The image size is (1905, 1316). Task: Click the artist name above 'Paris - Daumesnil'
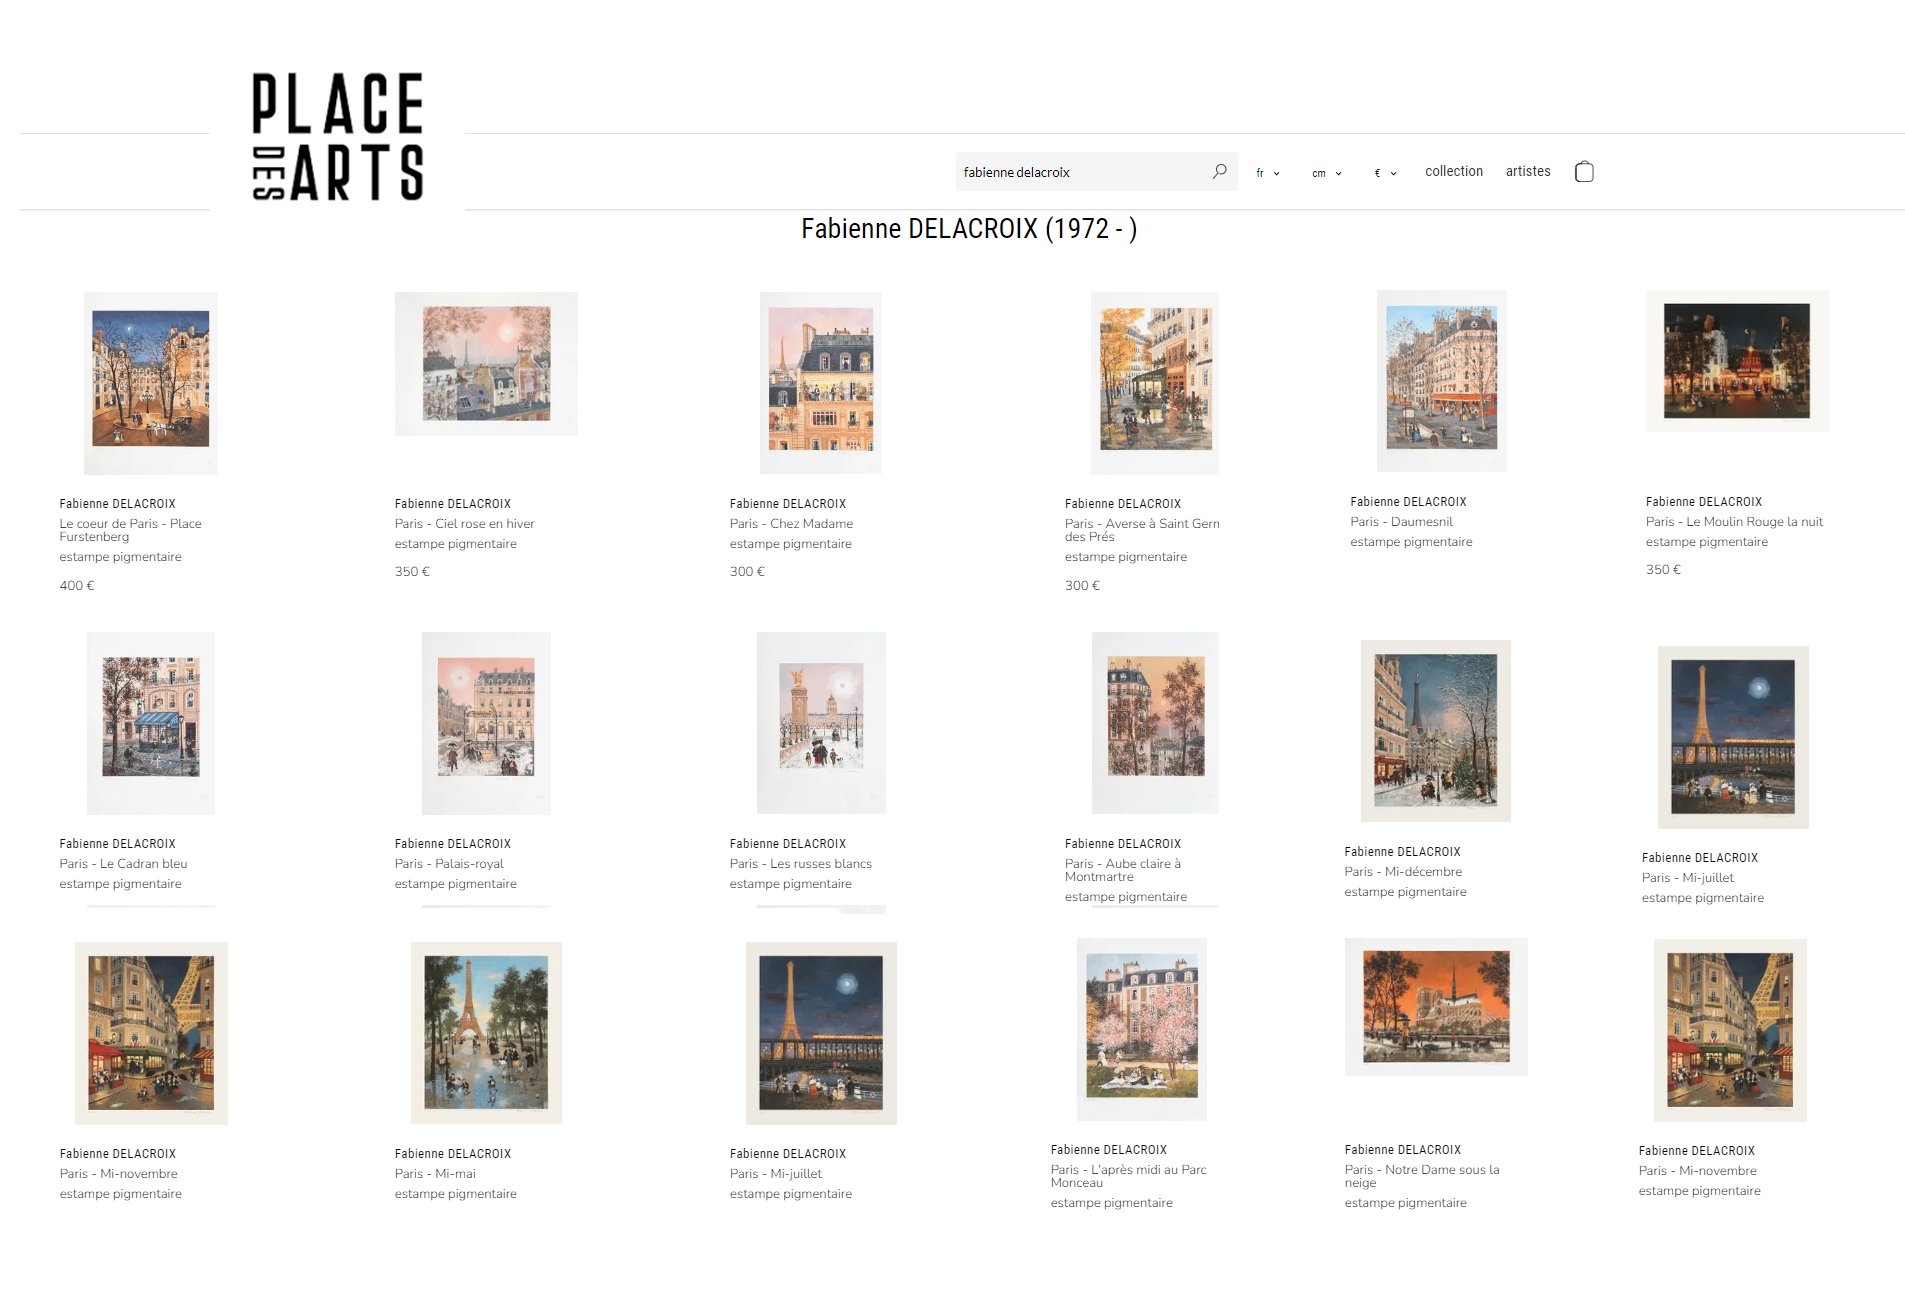point(1408,502)
